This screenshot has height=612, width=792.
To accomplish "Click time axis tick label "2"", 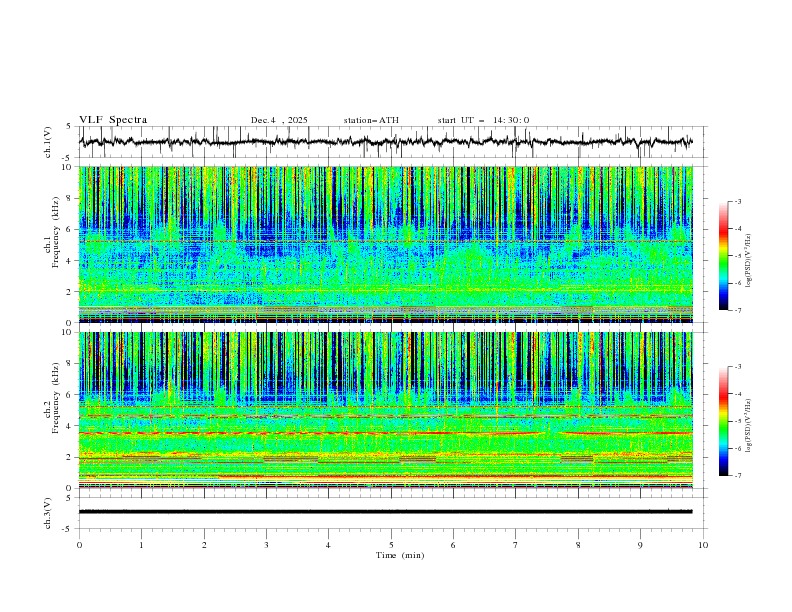I will (204, 545).
